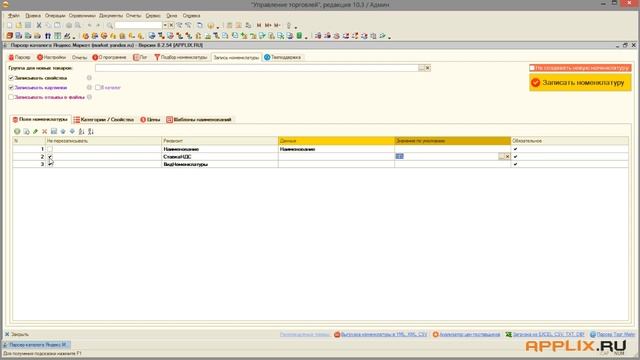Image resolution: width=640 pixels, height=360 pixels.
Task: Open Выгрузка номенклатуры в YML, XML, CSV link
Action: tap(380, 334)
